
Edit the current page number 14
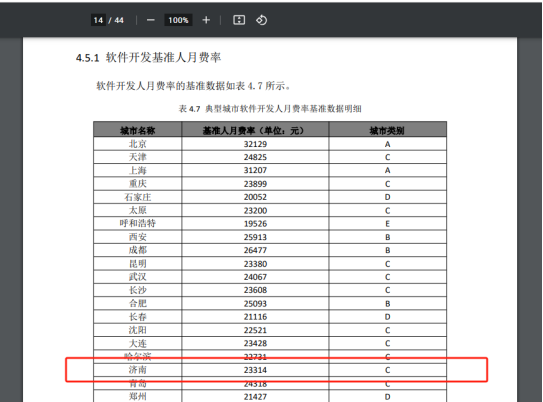point(98,20)
